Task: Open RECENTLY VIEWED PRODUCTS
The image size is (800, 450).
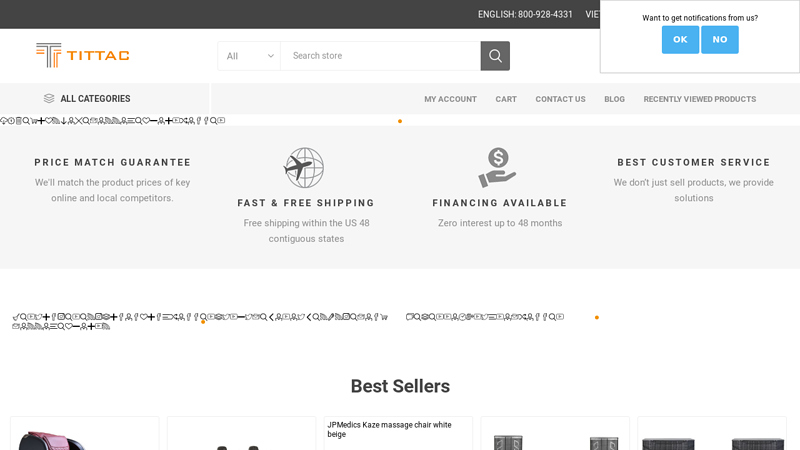Action: (x=699, y=99)
